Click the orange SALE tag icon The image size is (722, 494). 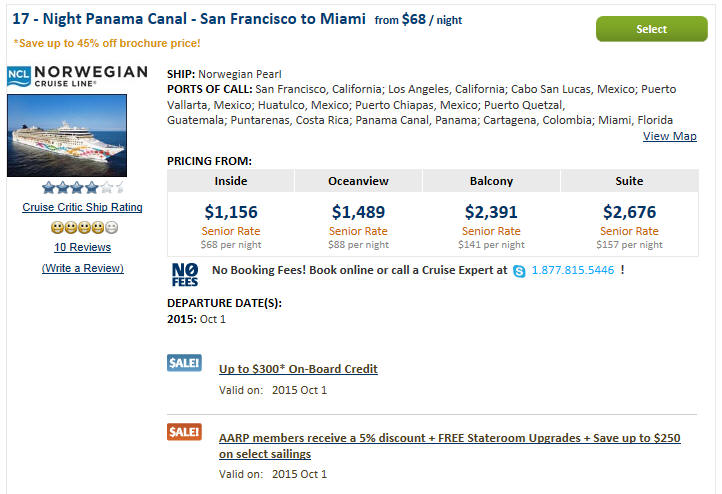[x=184, y=432]
